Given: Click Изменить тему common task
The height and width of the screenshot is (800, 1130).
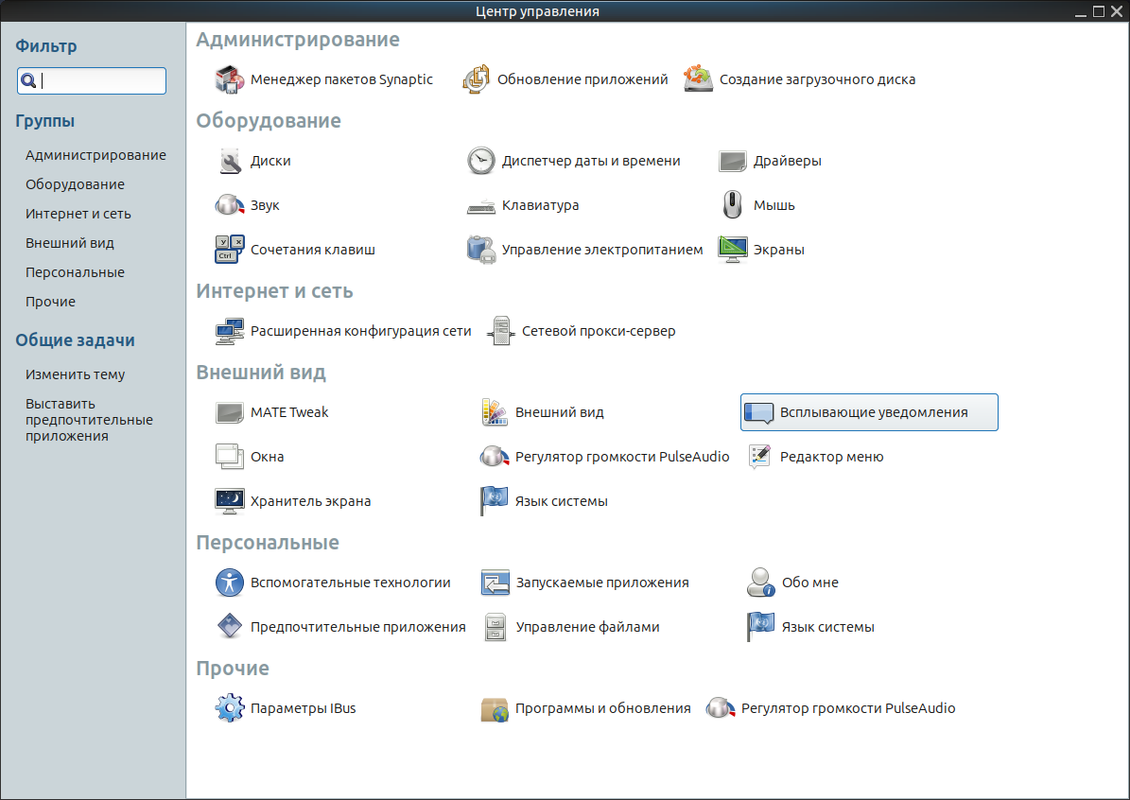Looking at the screenshot, I should tap(75, 375).
